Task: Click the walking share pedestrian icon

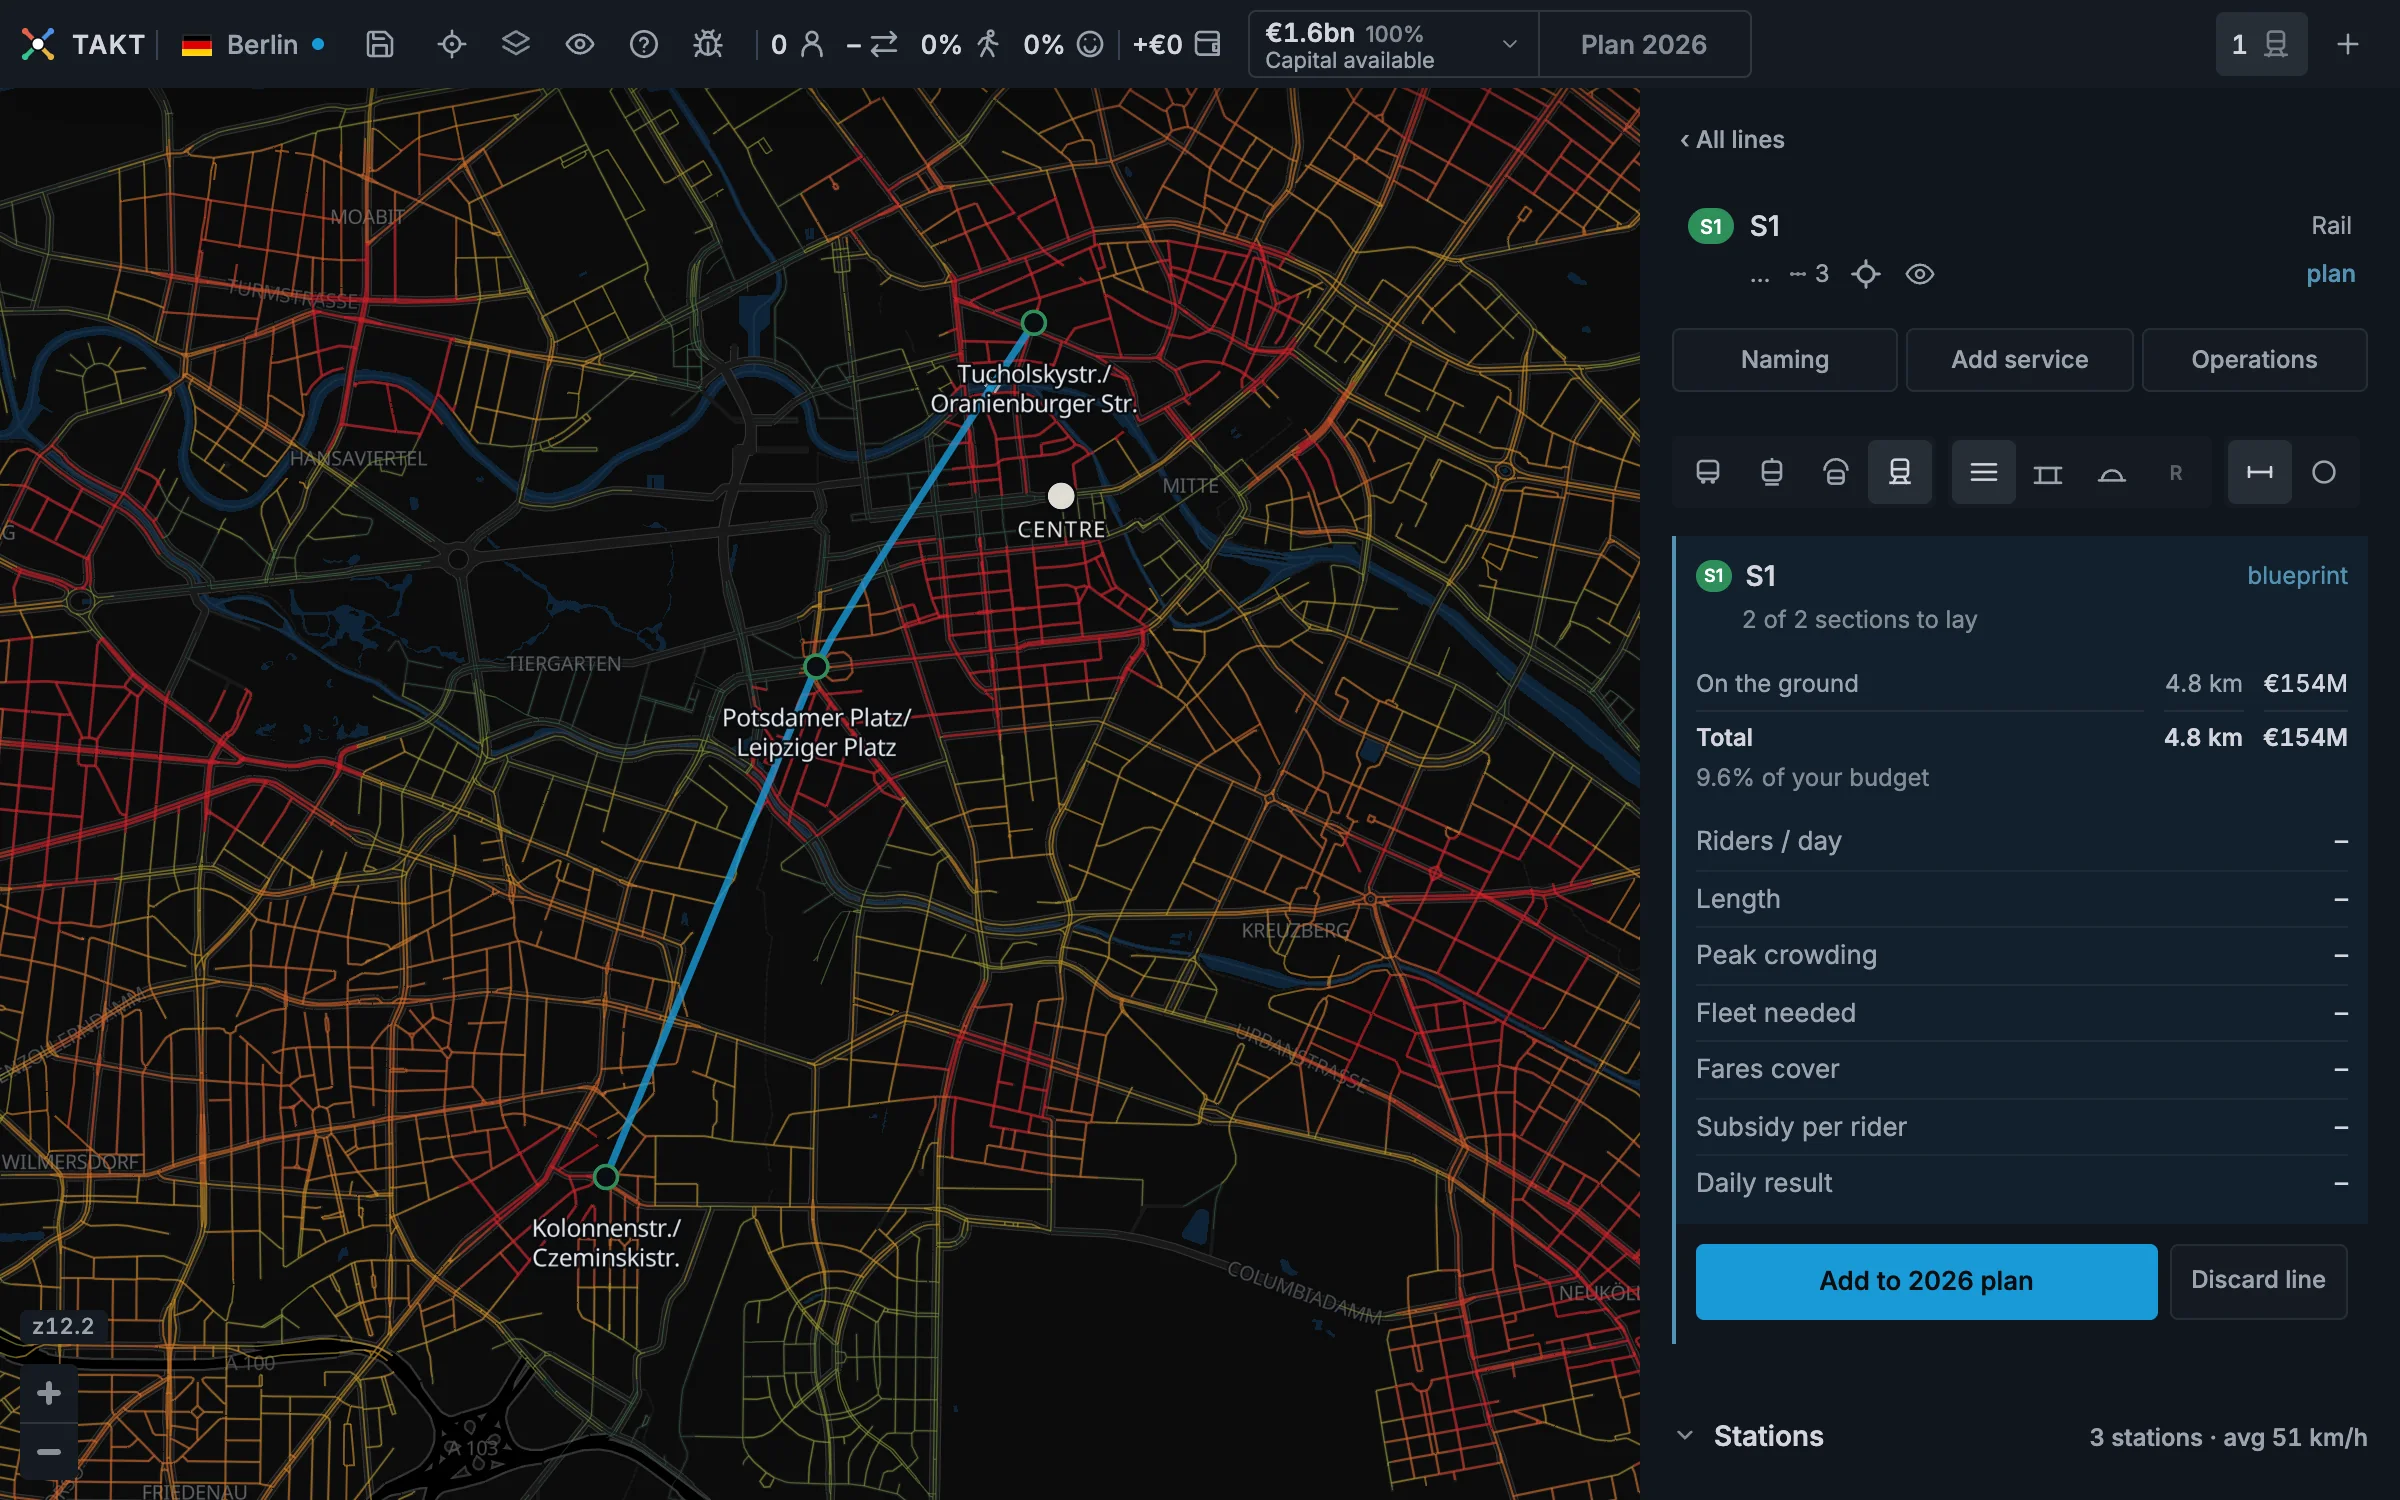Action: click(988, 44)
